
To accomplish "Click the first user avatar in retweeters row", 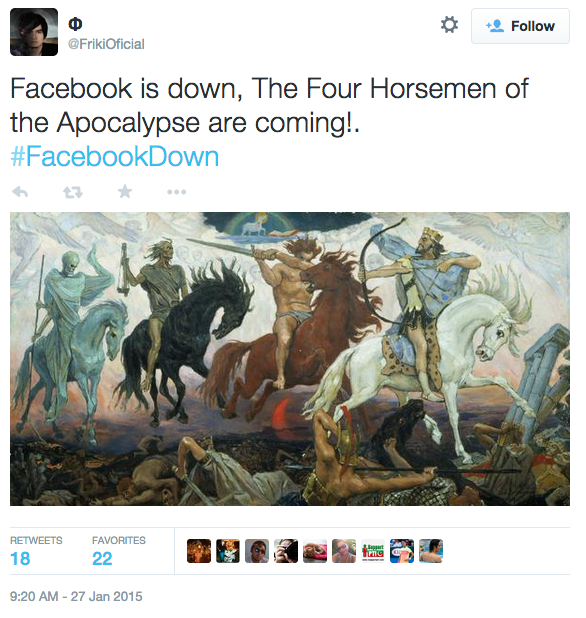I will click(199, 551).
